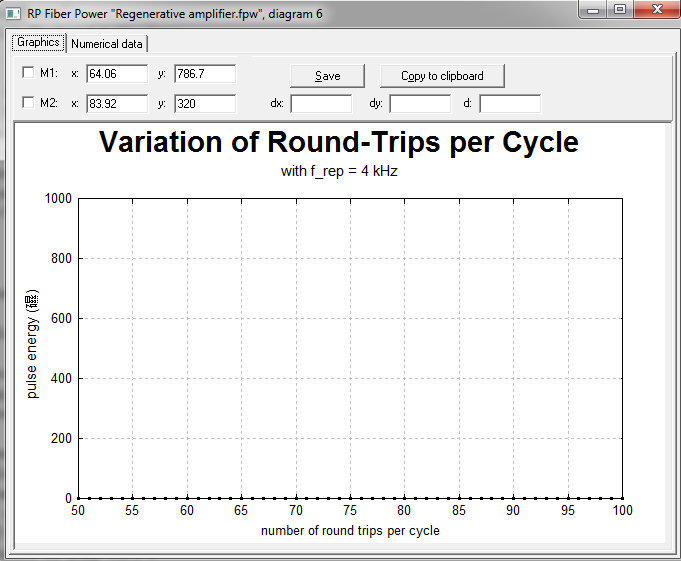Enable the M1 marker checkbox
The height and width of the screenshot is (561, 681).
coord(28,72)
